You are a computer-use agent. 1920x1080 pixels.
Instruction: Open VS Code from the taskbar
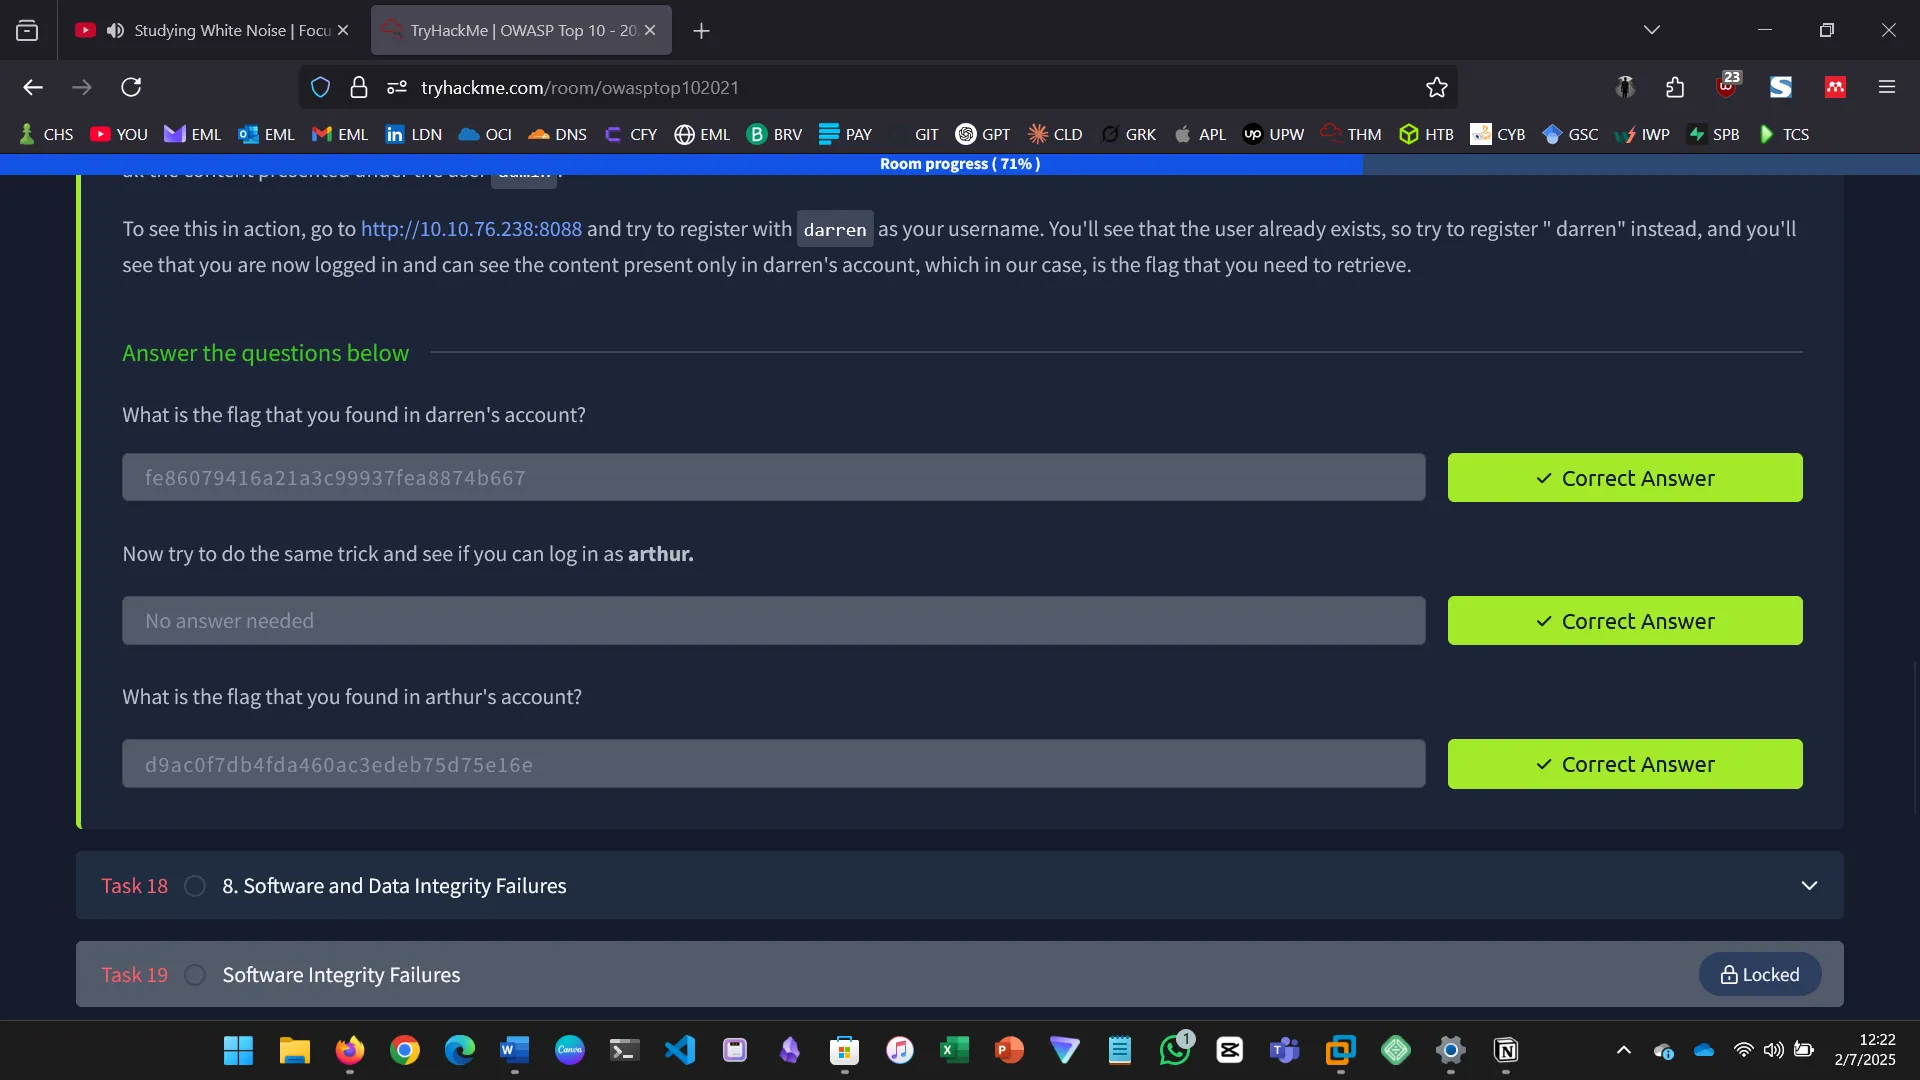(680, 1050)
